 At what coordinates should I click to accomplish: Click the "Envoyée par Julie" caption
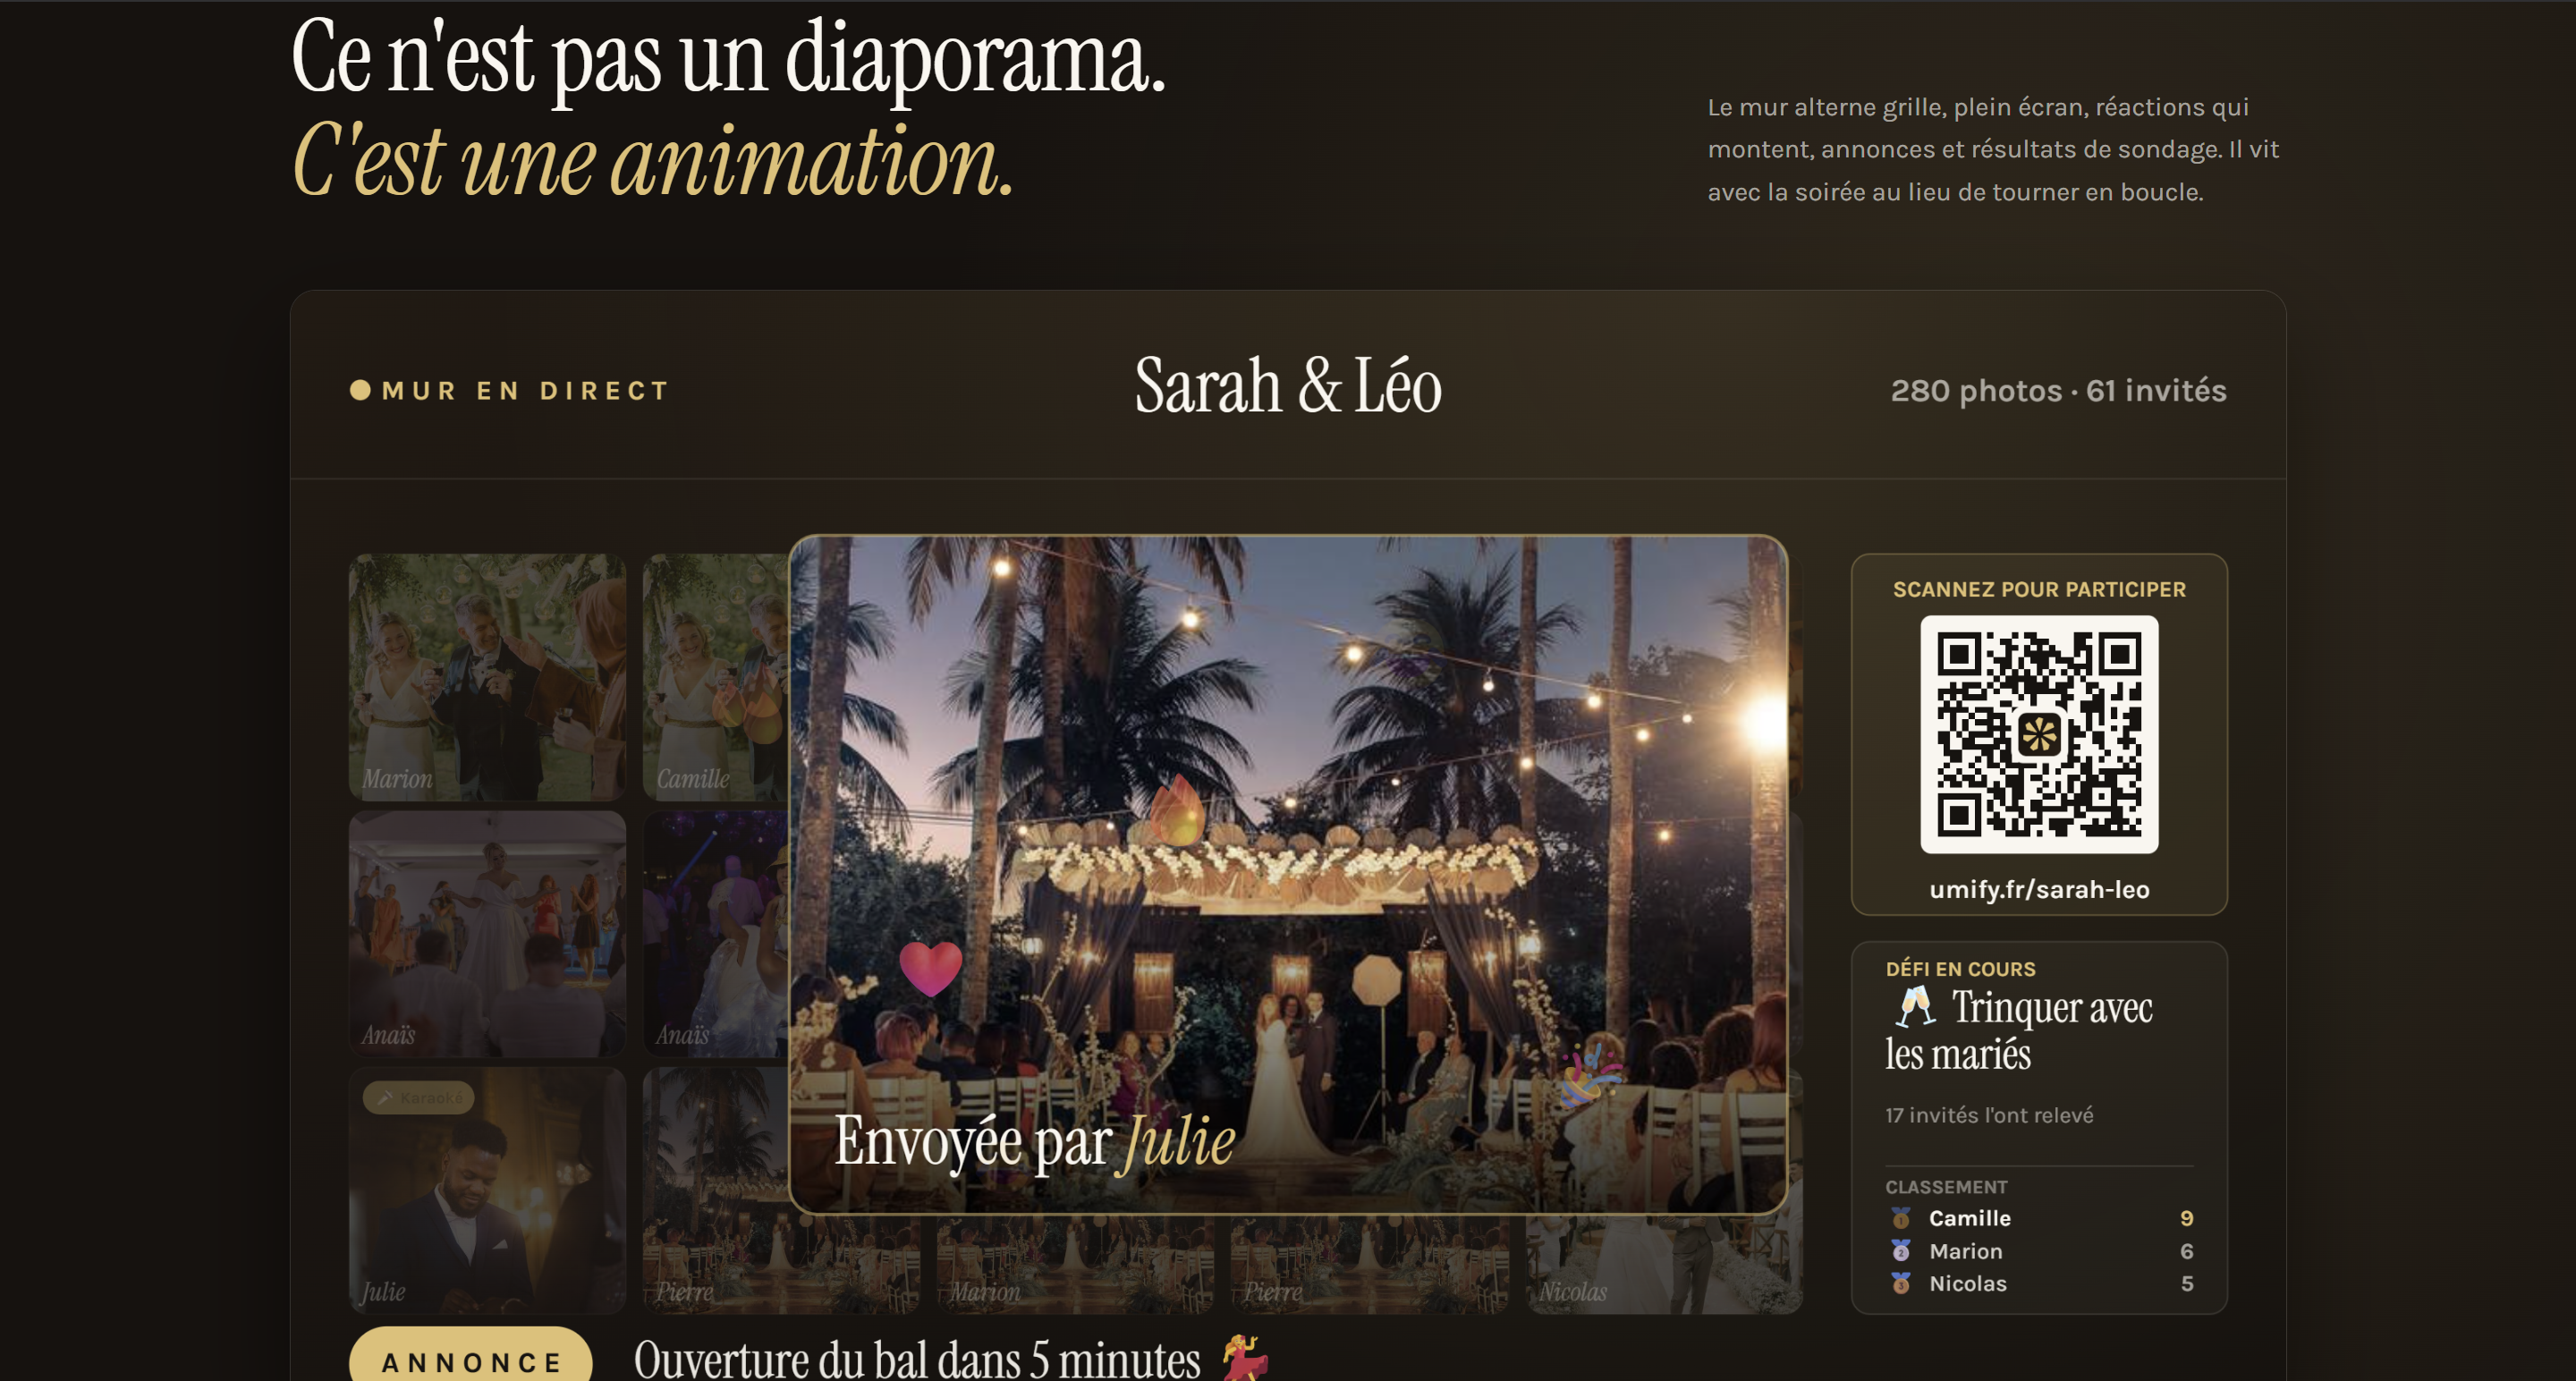coord(1035,1140)
